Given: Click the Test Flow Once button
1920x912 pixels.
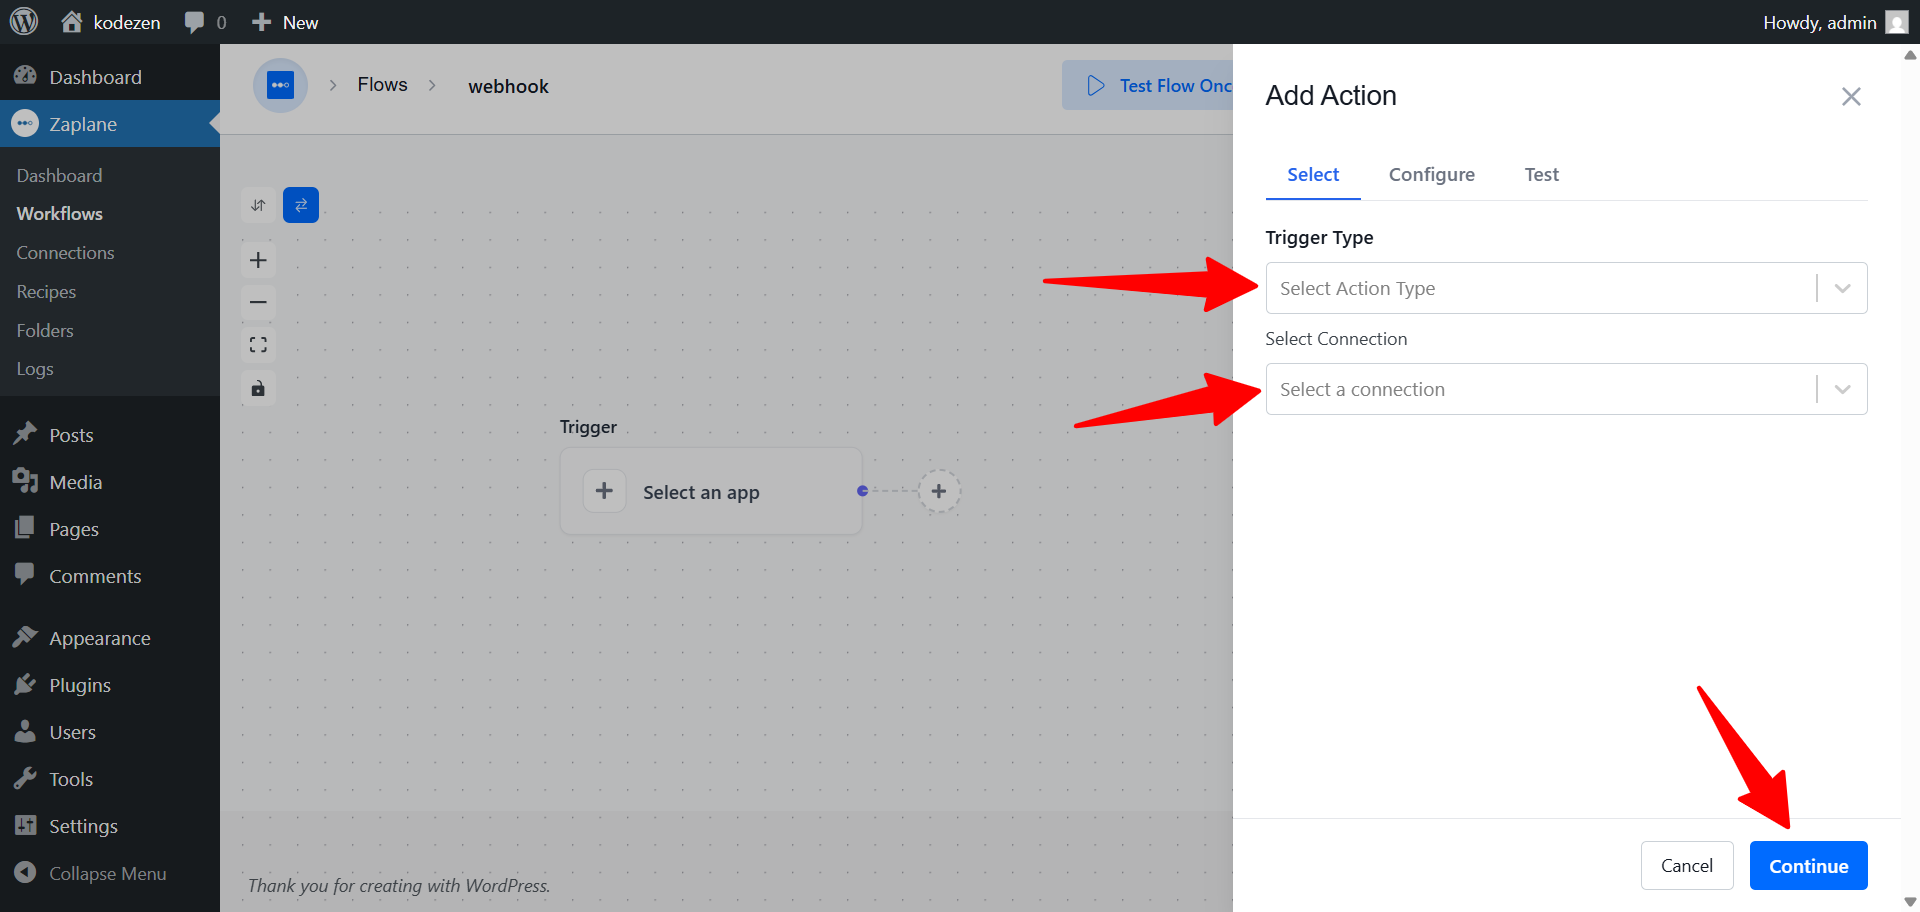Looking at the screenshot, I should (1148, 85).
